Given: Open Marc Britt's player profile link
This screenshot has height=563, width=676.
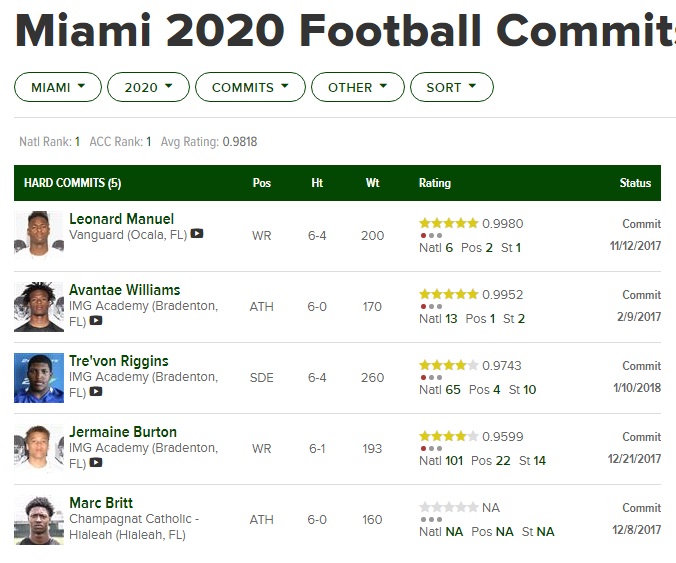Looking at the screenshot, I should (101, 503).
